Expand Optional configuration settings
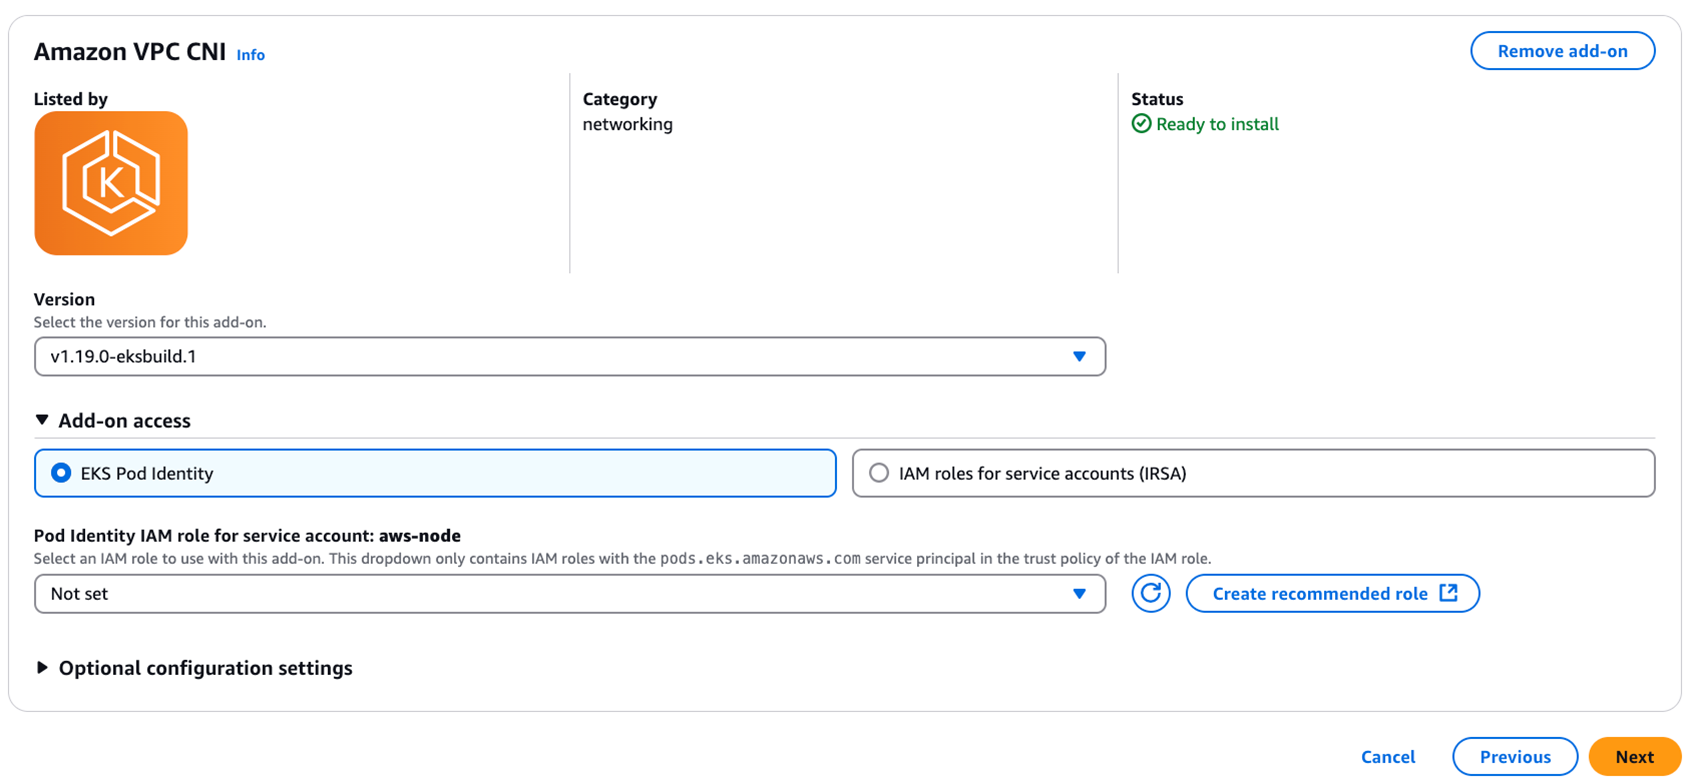 [194, 667]
